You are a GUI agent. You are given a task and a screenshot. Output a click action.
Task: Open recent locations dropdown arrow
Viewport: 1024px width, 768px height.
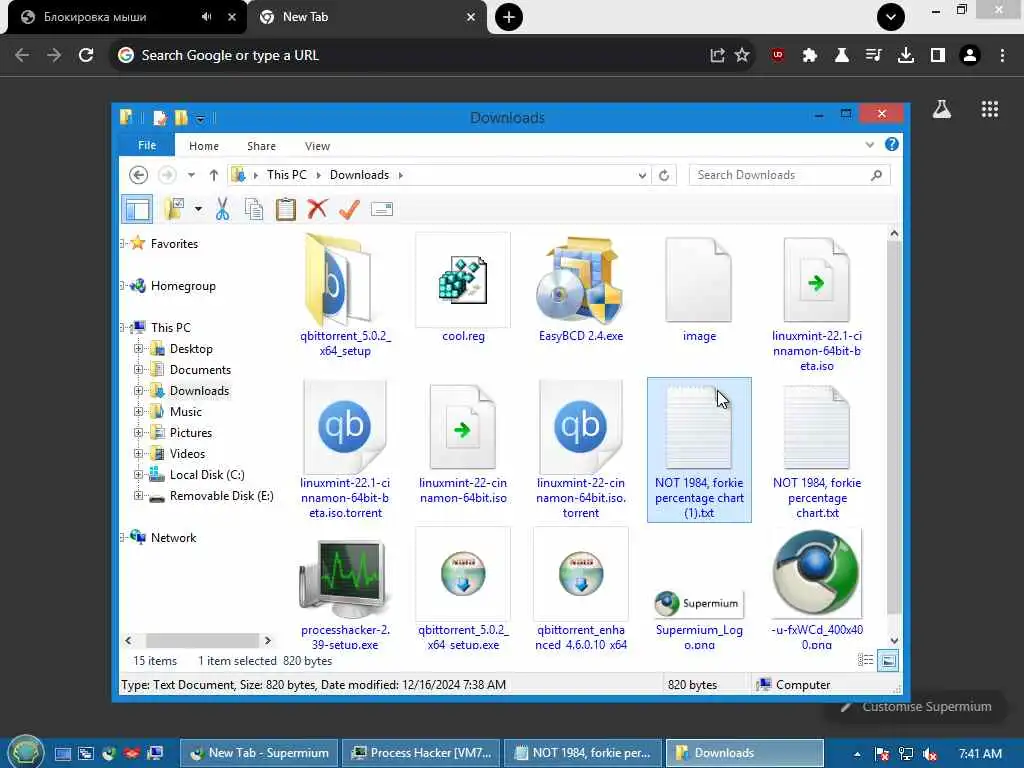pos(191,175)
